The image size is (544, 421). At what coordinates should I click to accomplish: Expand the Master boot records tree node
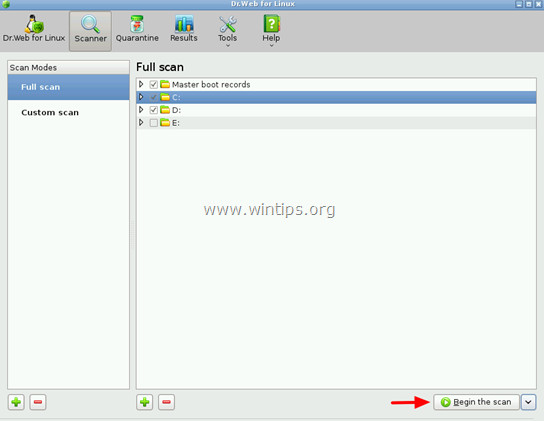(141, 84)
